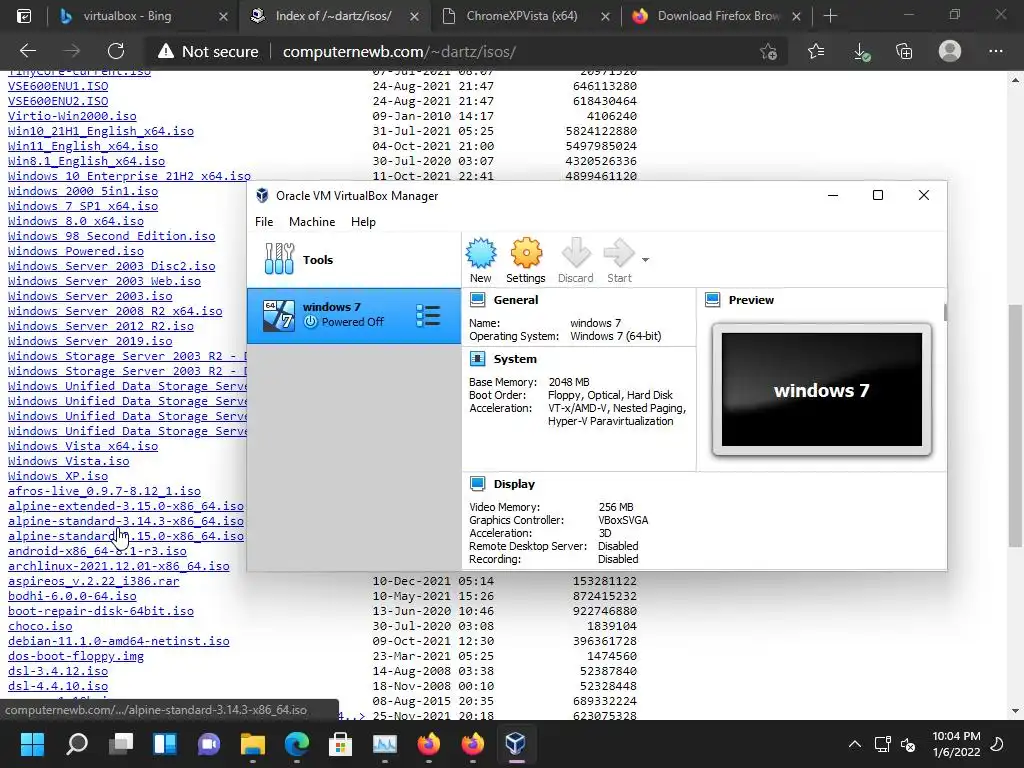The width and height of the screenshot is (1024, 768).
Task: Open the Windows_Vista_x64.iso link
Action: 83,446
